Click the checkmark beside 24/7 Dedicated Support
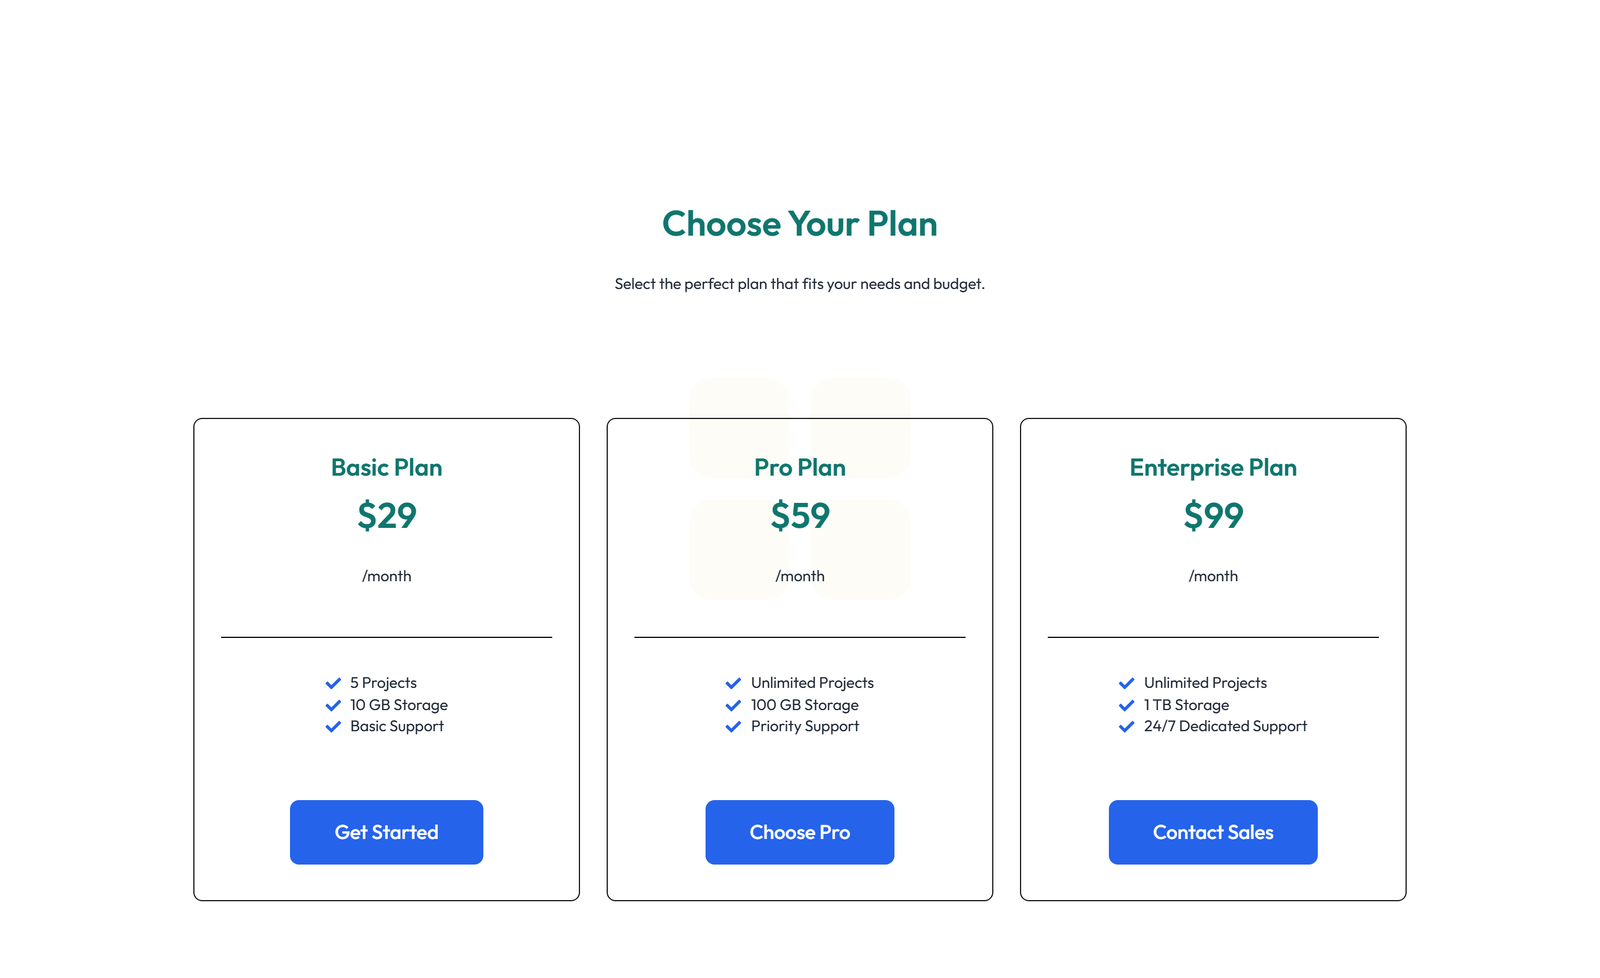 click(1126, 727)
